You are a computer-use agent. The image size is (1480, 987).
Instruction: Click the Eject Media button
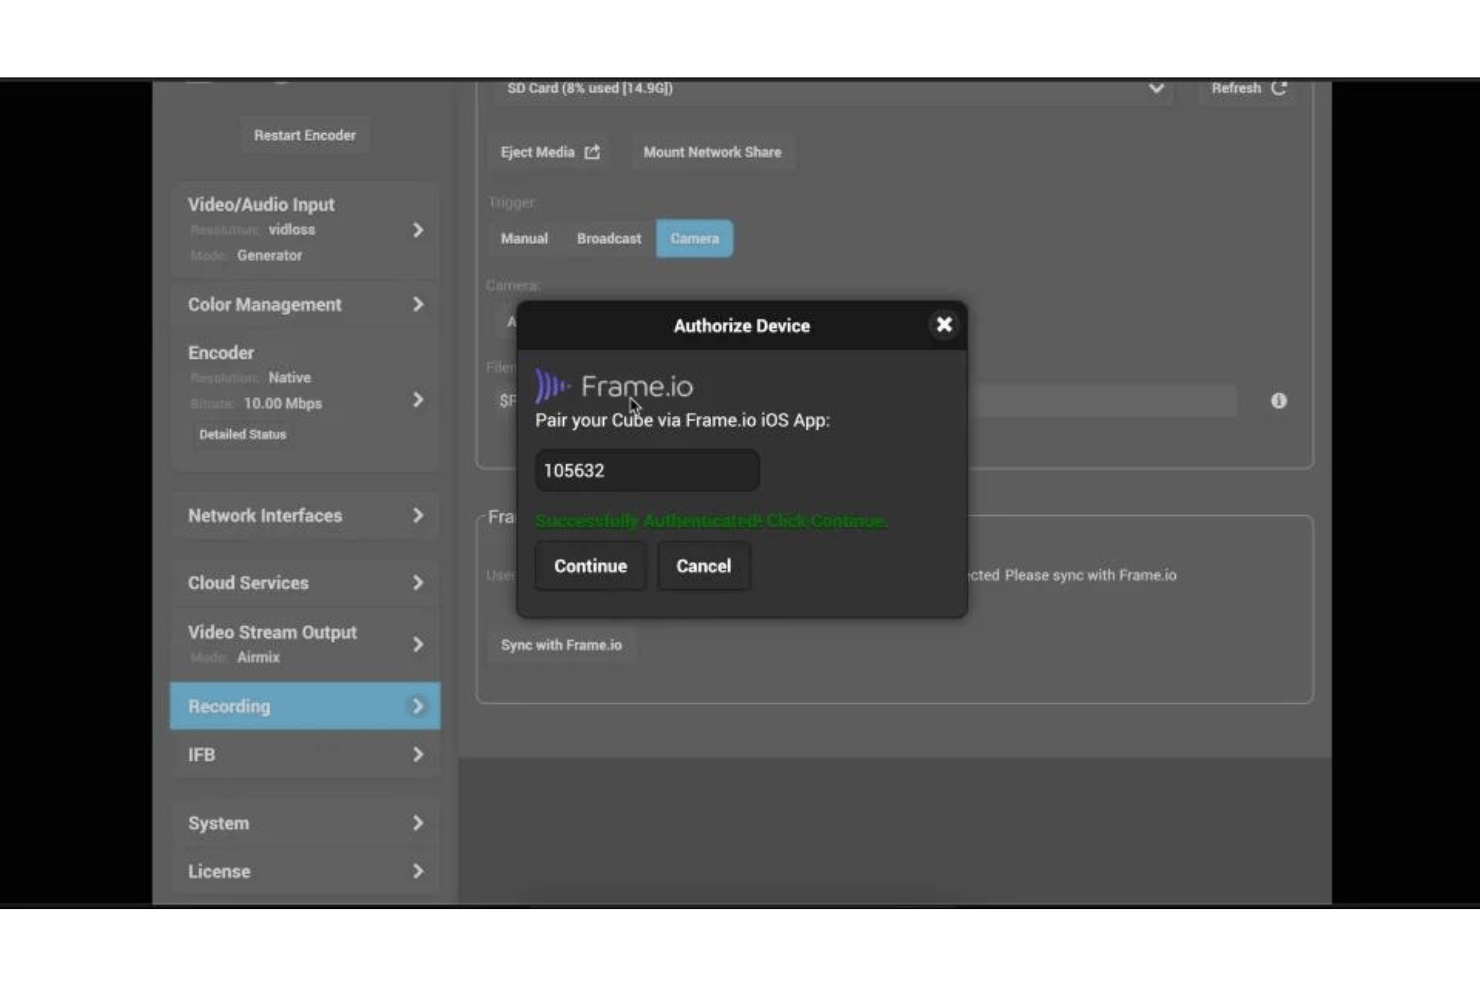coord(550,152)
